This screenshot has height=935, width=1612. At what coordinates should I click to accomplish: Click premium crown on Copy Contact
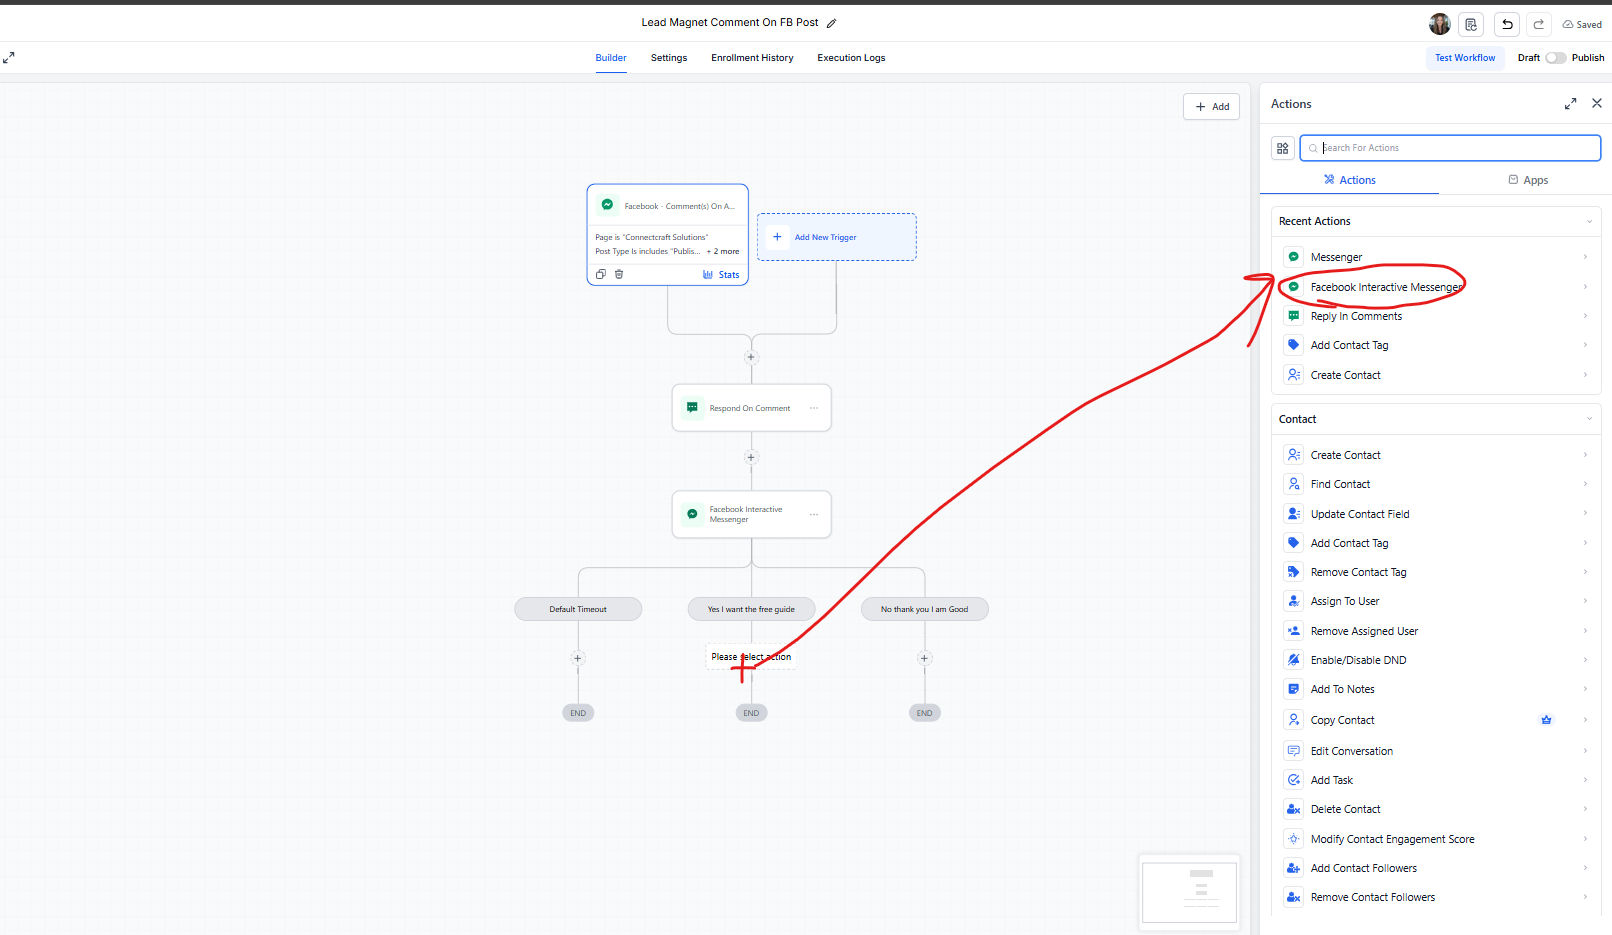1546,720
